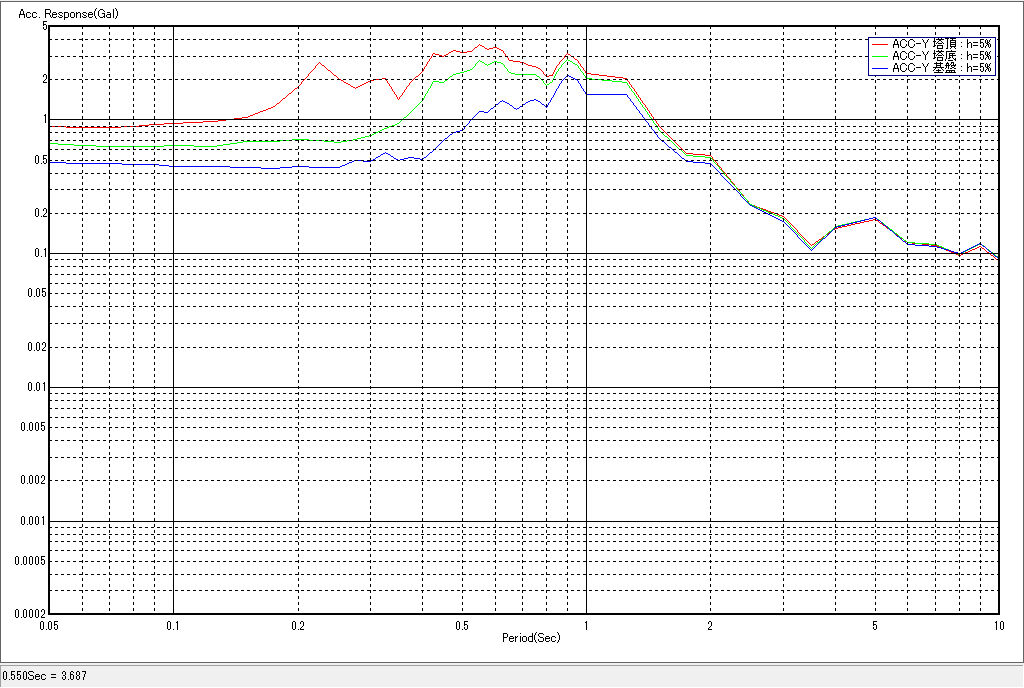Click the x-axis tick label 10
Screen dimensions: 1024x688
click(997, 625)
